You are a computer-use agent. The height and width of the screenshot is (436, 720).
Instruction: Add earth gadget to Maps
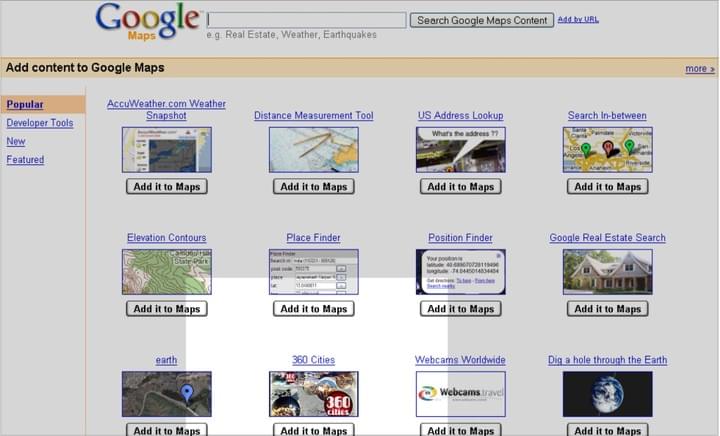tap(167, 430)
